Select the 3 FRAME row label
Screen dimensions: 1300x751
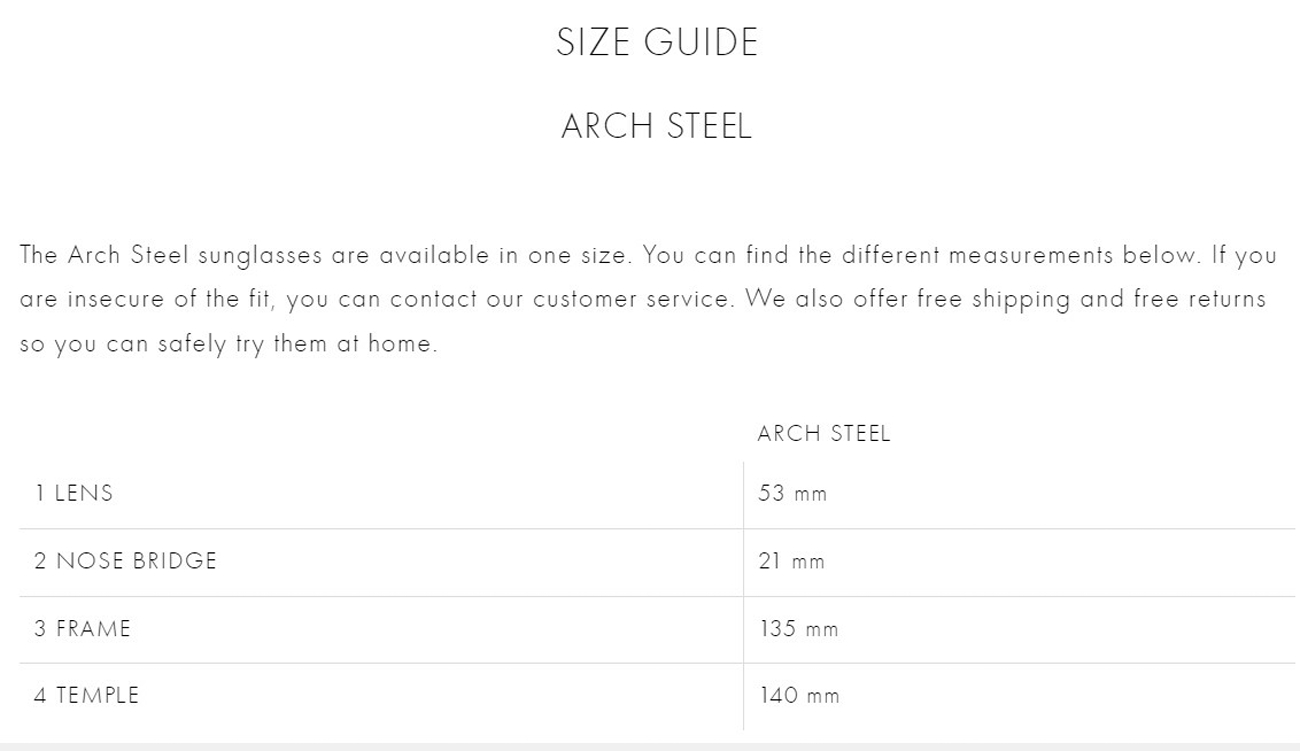(x=82, y=629)
